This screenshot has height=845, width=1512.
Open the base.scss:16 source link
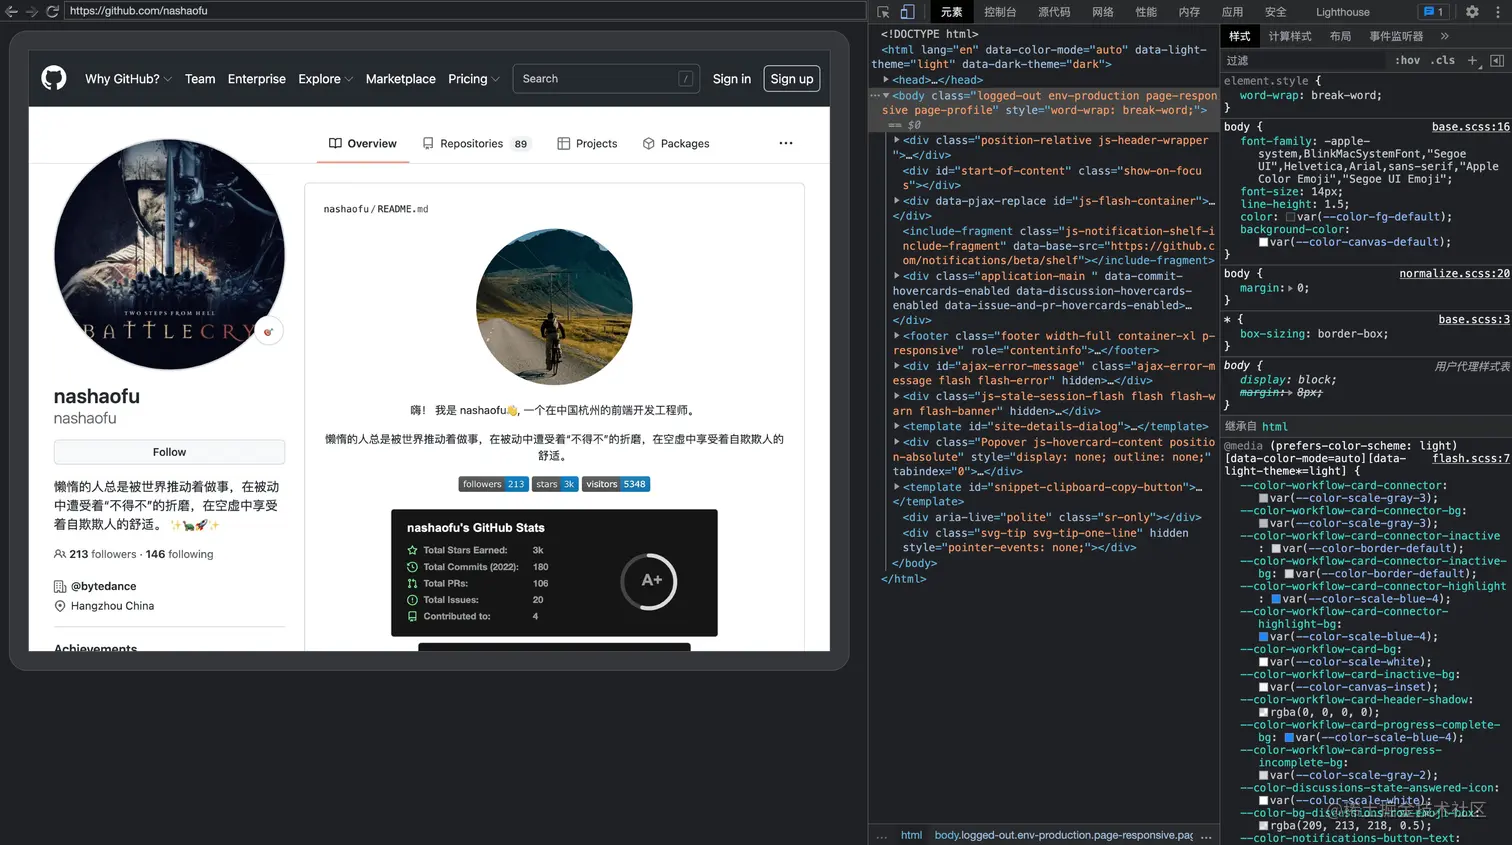(1471, 127)
